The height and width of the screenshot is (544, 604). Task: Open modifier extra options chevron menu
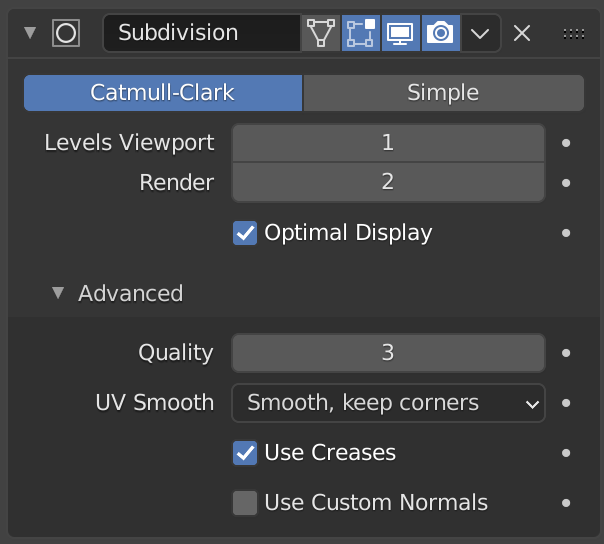click(x=480, y=33)
